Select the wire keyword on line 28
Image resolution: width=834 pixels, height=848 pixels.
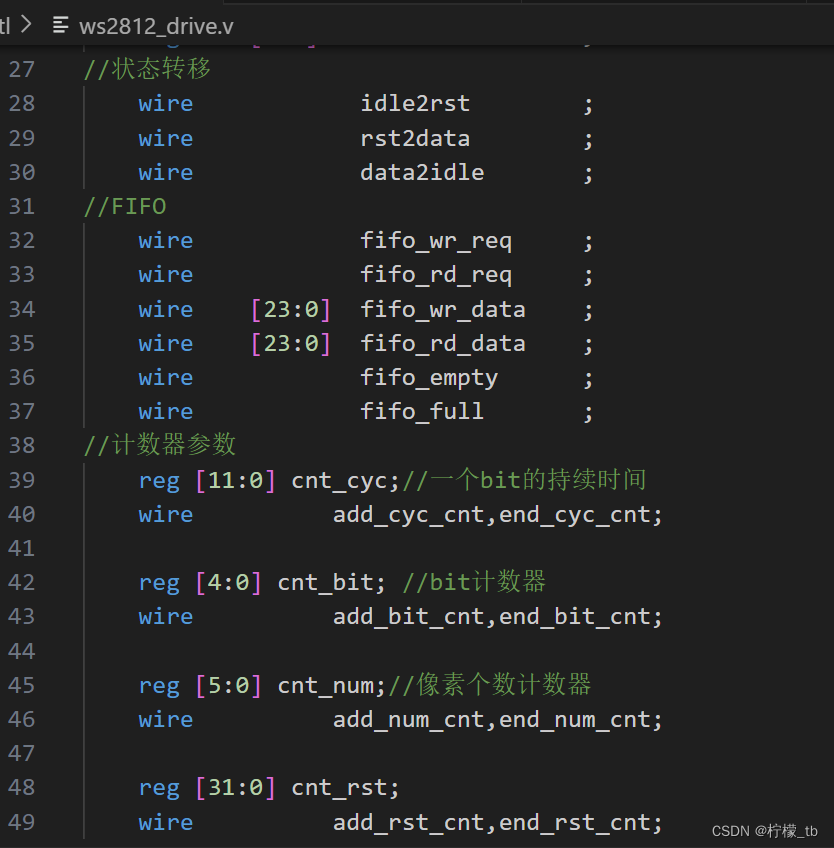click(x=166, y=103)
